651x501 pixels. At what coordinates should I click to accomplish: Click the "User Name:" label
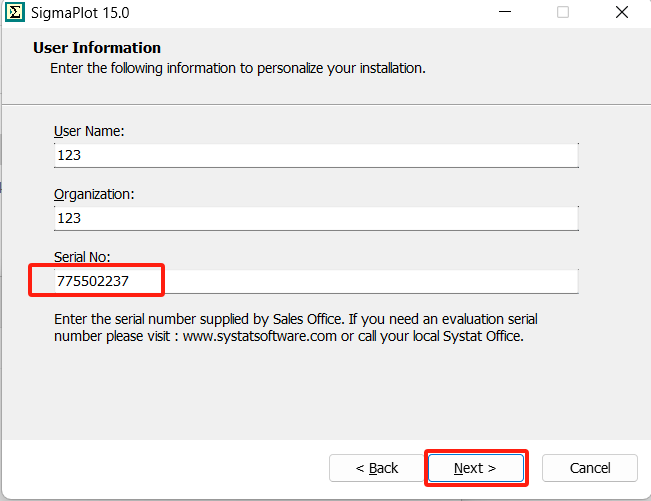coord(89,131)
